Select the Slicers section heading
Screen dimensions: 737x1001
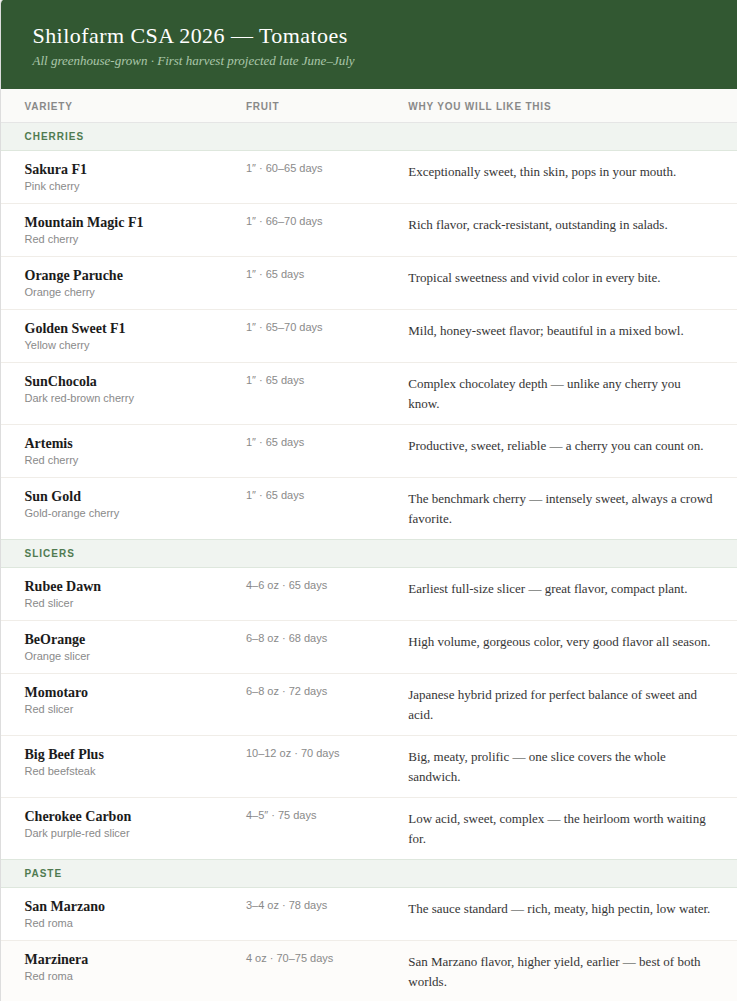pyautogui.click(x=50, y=553)
